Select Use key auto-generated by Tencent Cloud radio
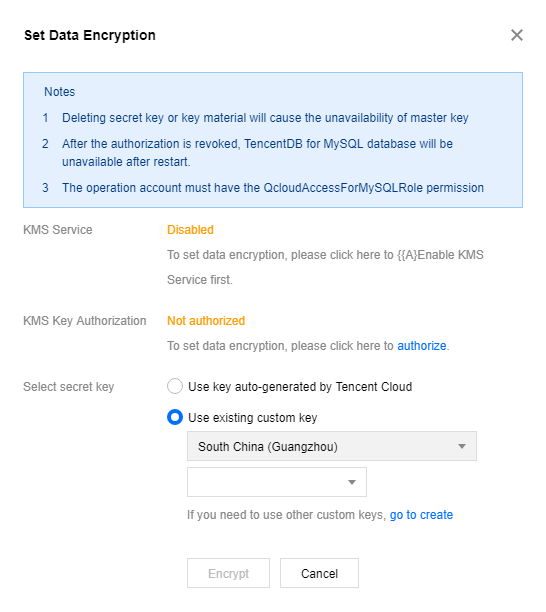The width and height of the screenshot is (546, 612). [175, 386]
